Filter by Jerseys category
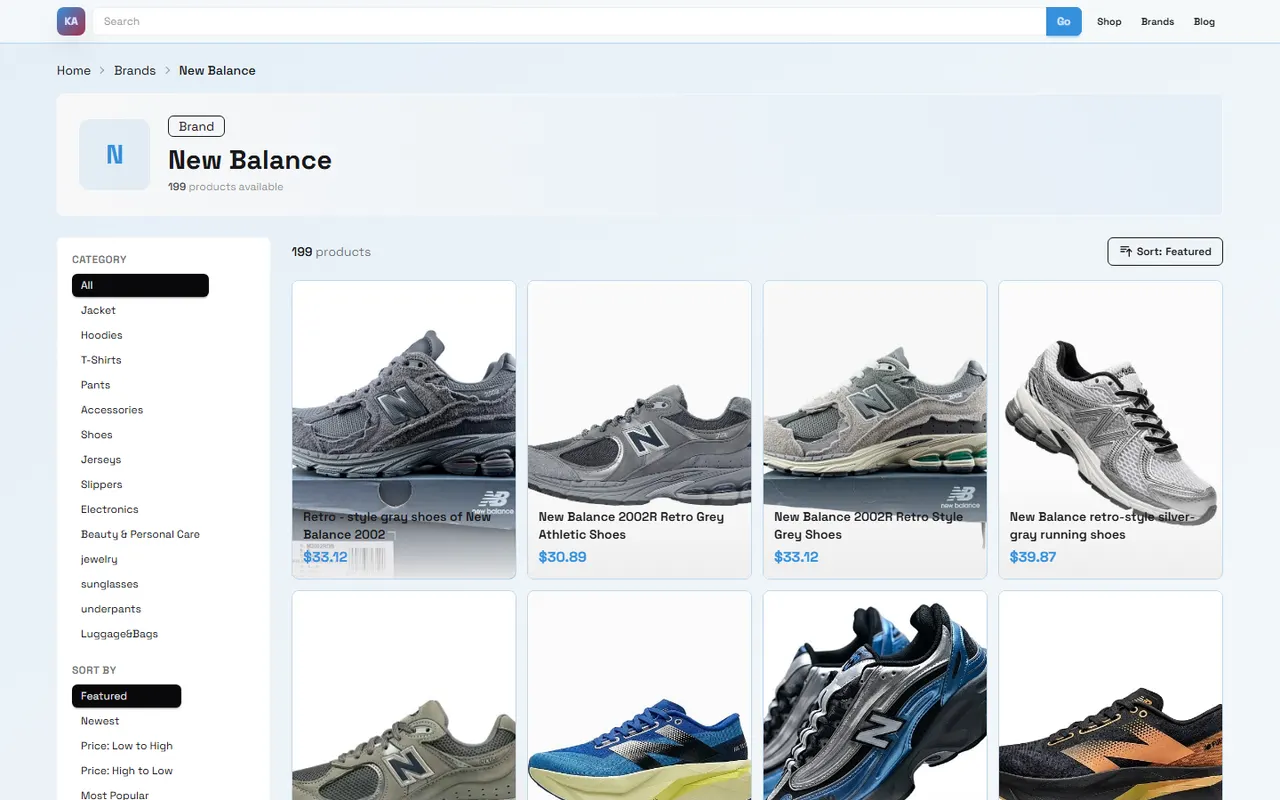 (101, 460)
